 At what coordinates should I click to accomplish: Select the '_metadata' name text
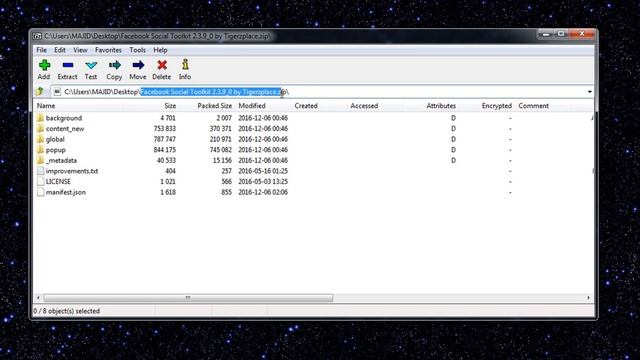[x=61, y=160]
